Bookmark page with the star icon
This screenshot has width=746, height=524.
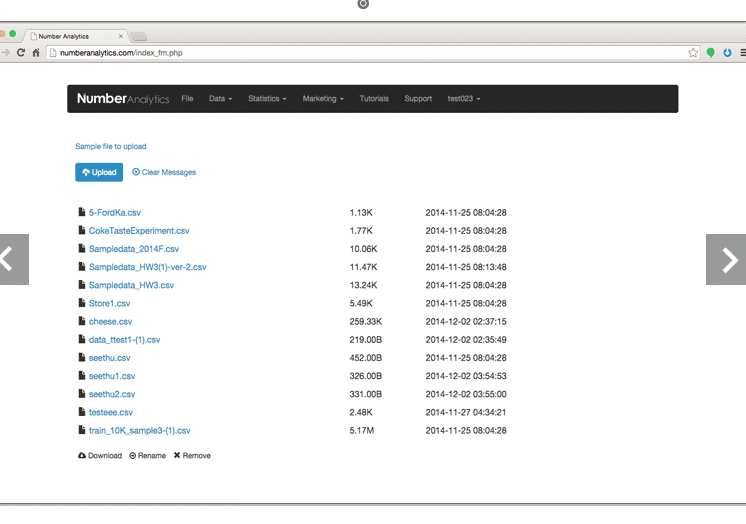(693, 52)
